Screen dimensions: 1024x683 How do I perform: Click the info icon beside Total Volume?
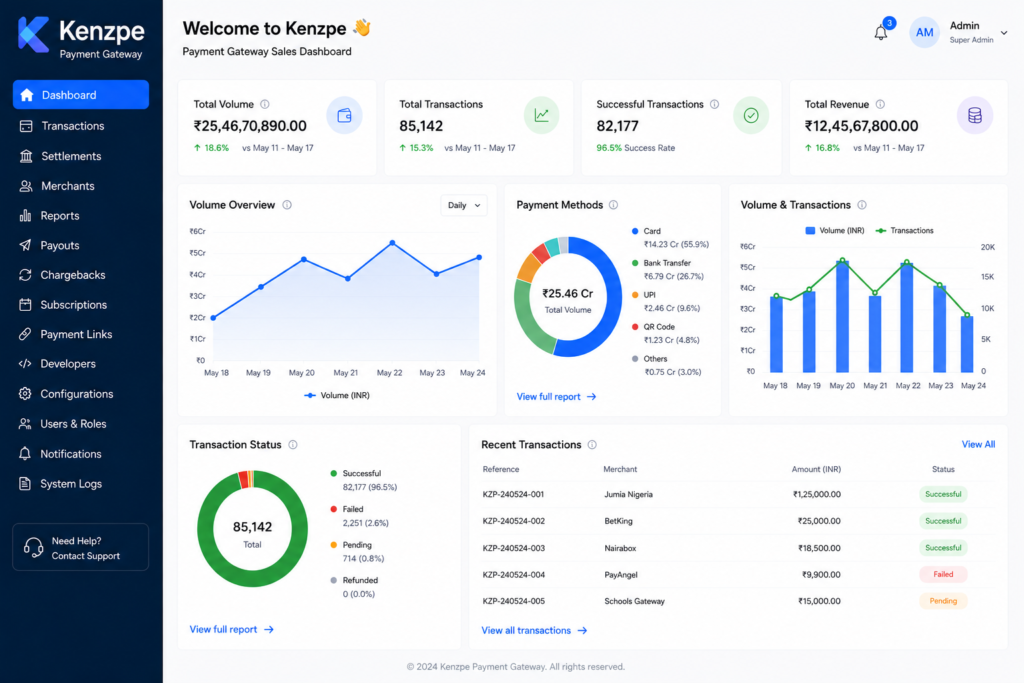264,104
